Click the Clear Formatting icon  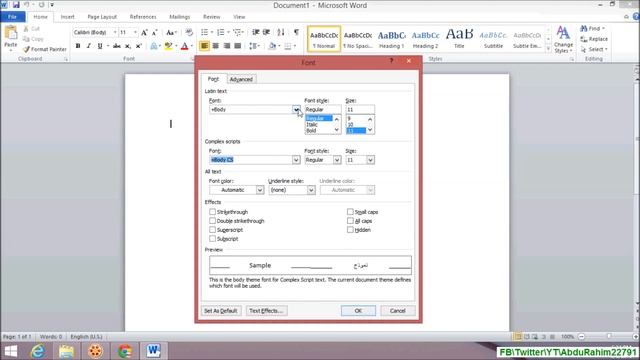click(x=189, y=33)
